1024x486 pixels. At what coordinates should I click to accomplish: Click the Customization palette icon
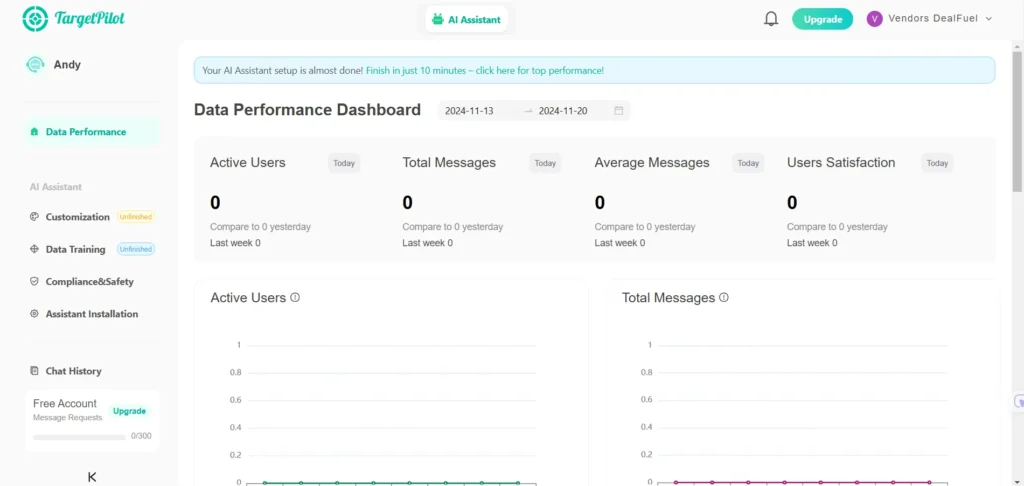pos(34,217)
